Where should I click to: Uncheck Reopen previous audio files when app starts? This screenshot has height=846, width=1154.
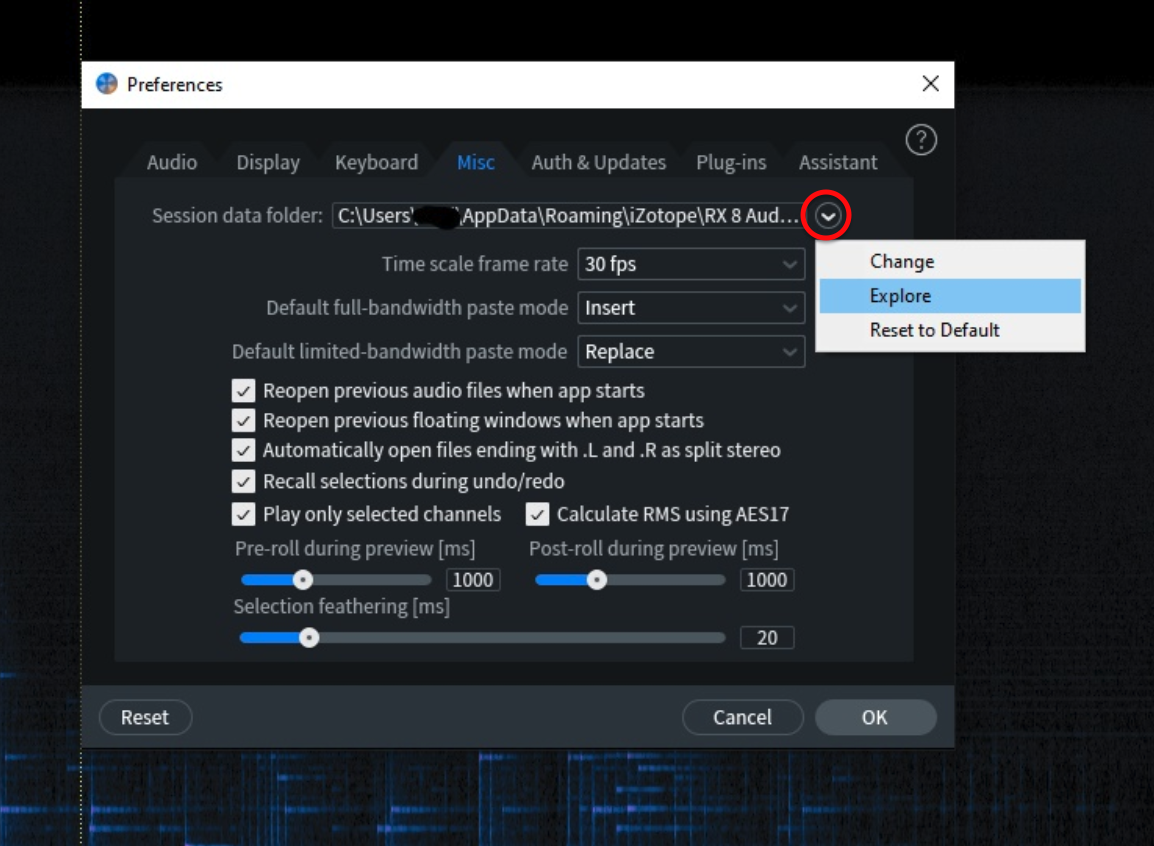(x=244, y=391)
